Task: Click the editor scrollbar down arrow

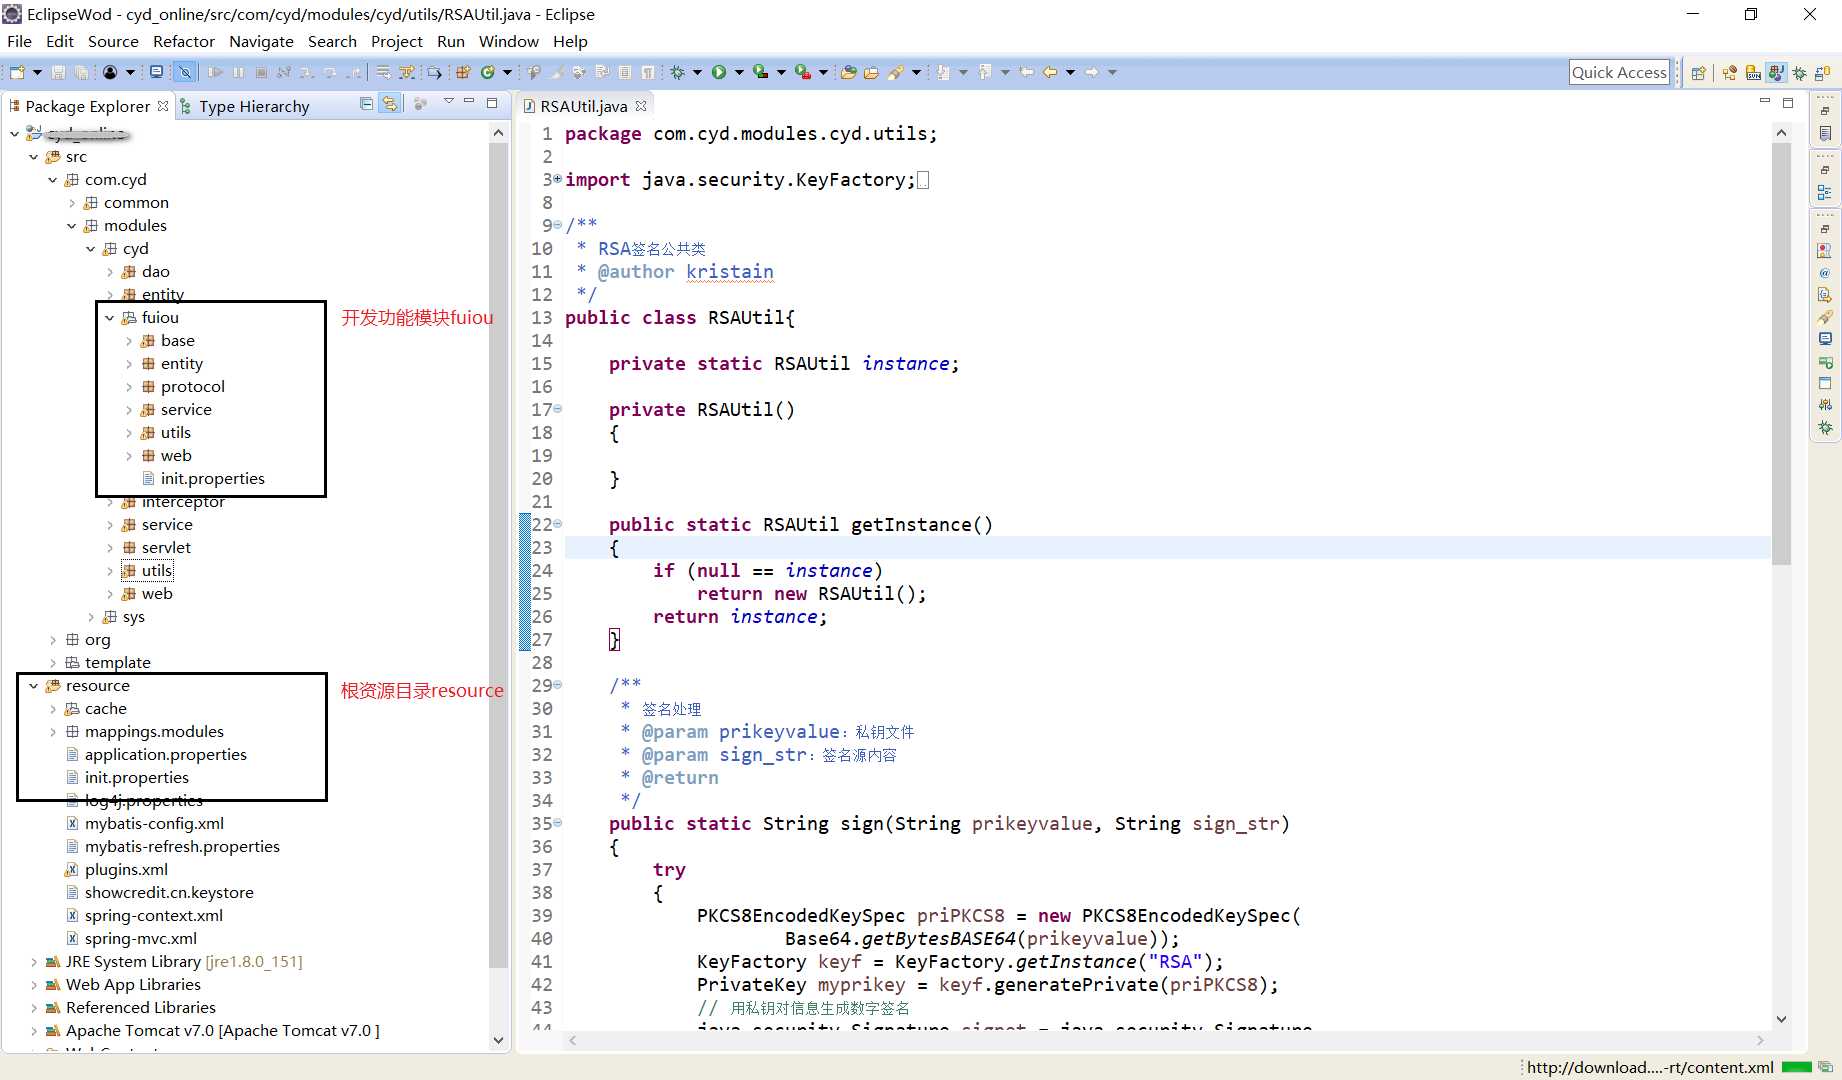Action: [1781, 1019]
